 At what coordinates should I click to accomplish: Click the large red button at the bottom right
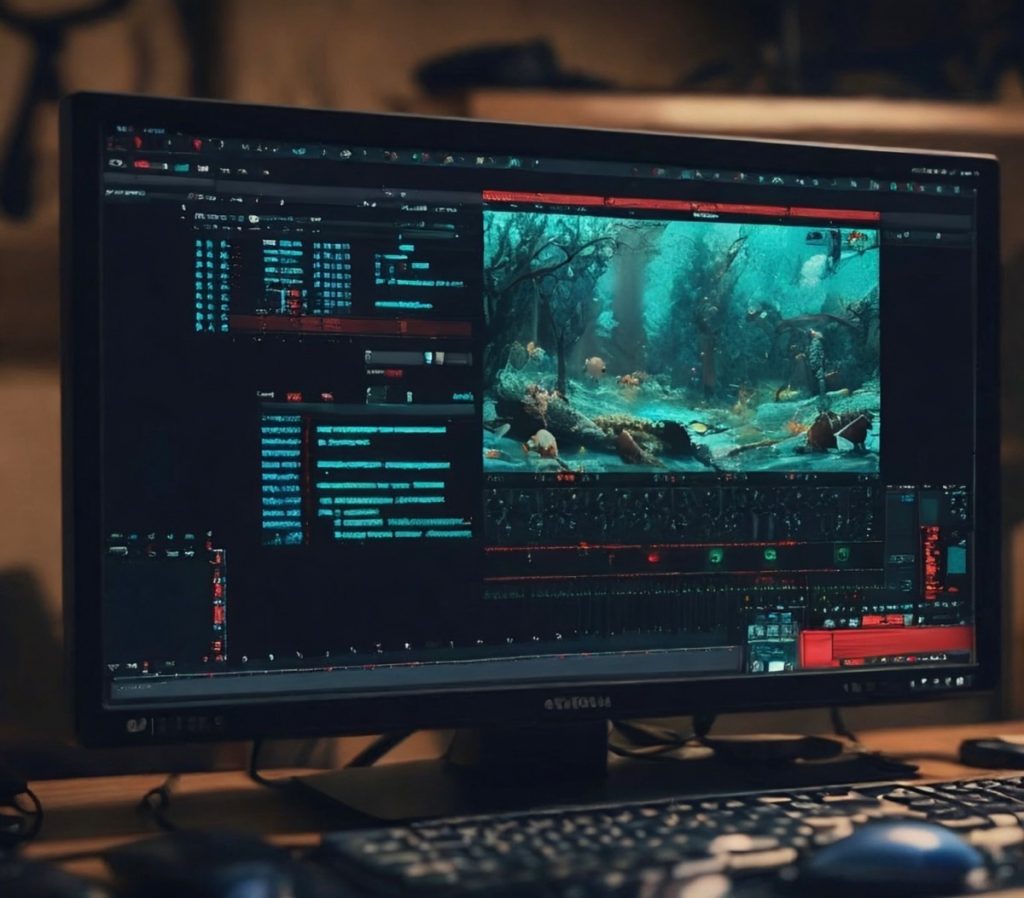tap(885, 646)
